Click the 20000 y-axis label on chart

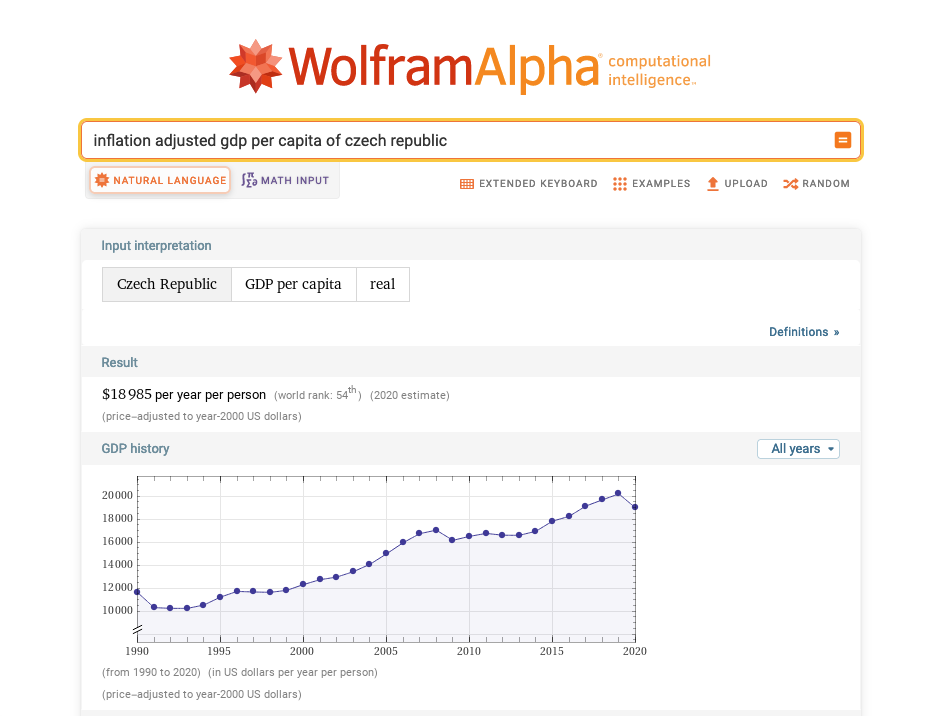tap(117, 495)
